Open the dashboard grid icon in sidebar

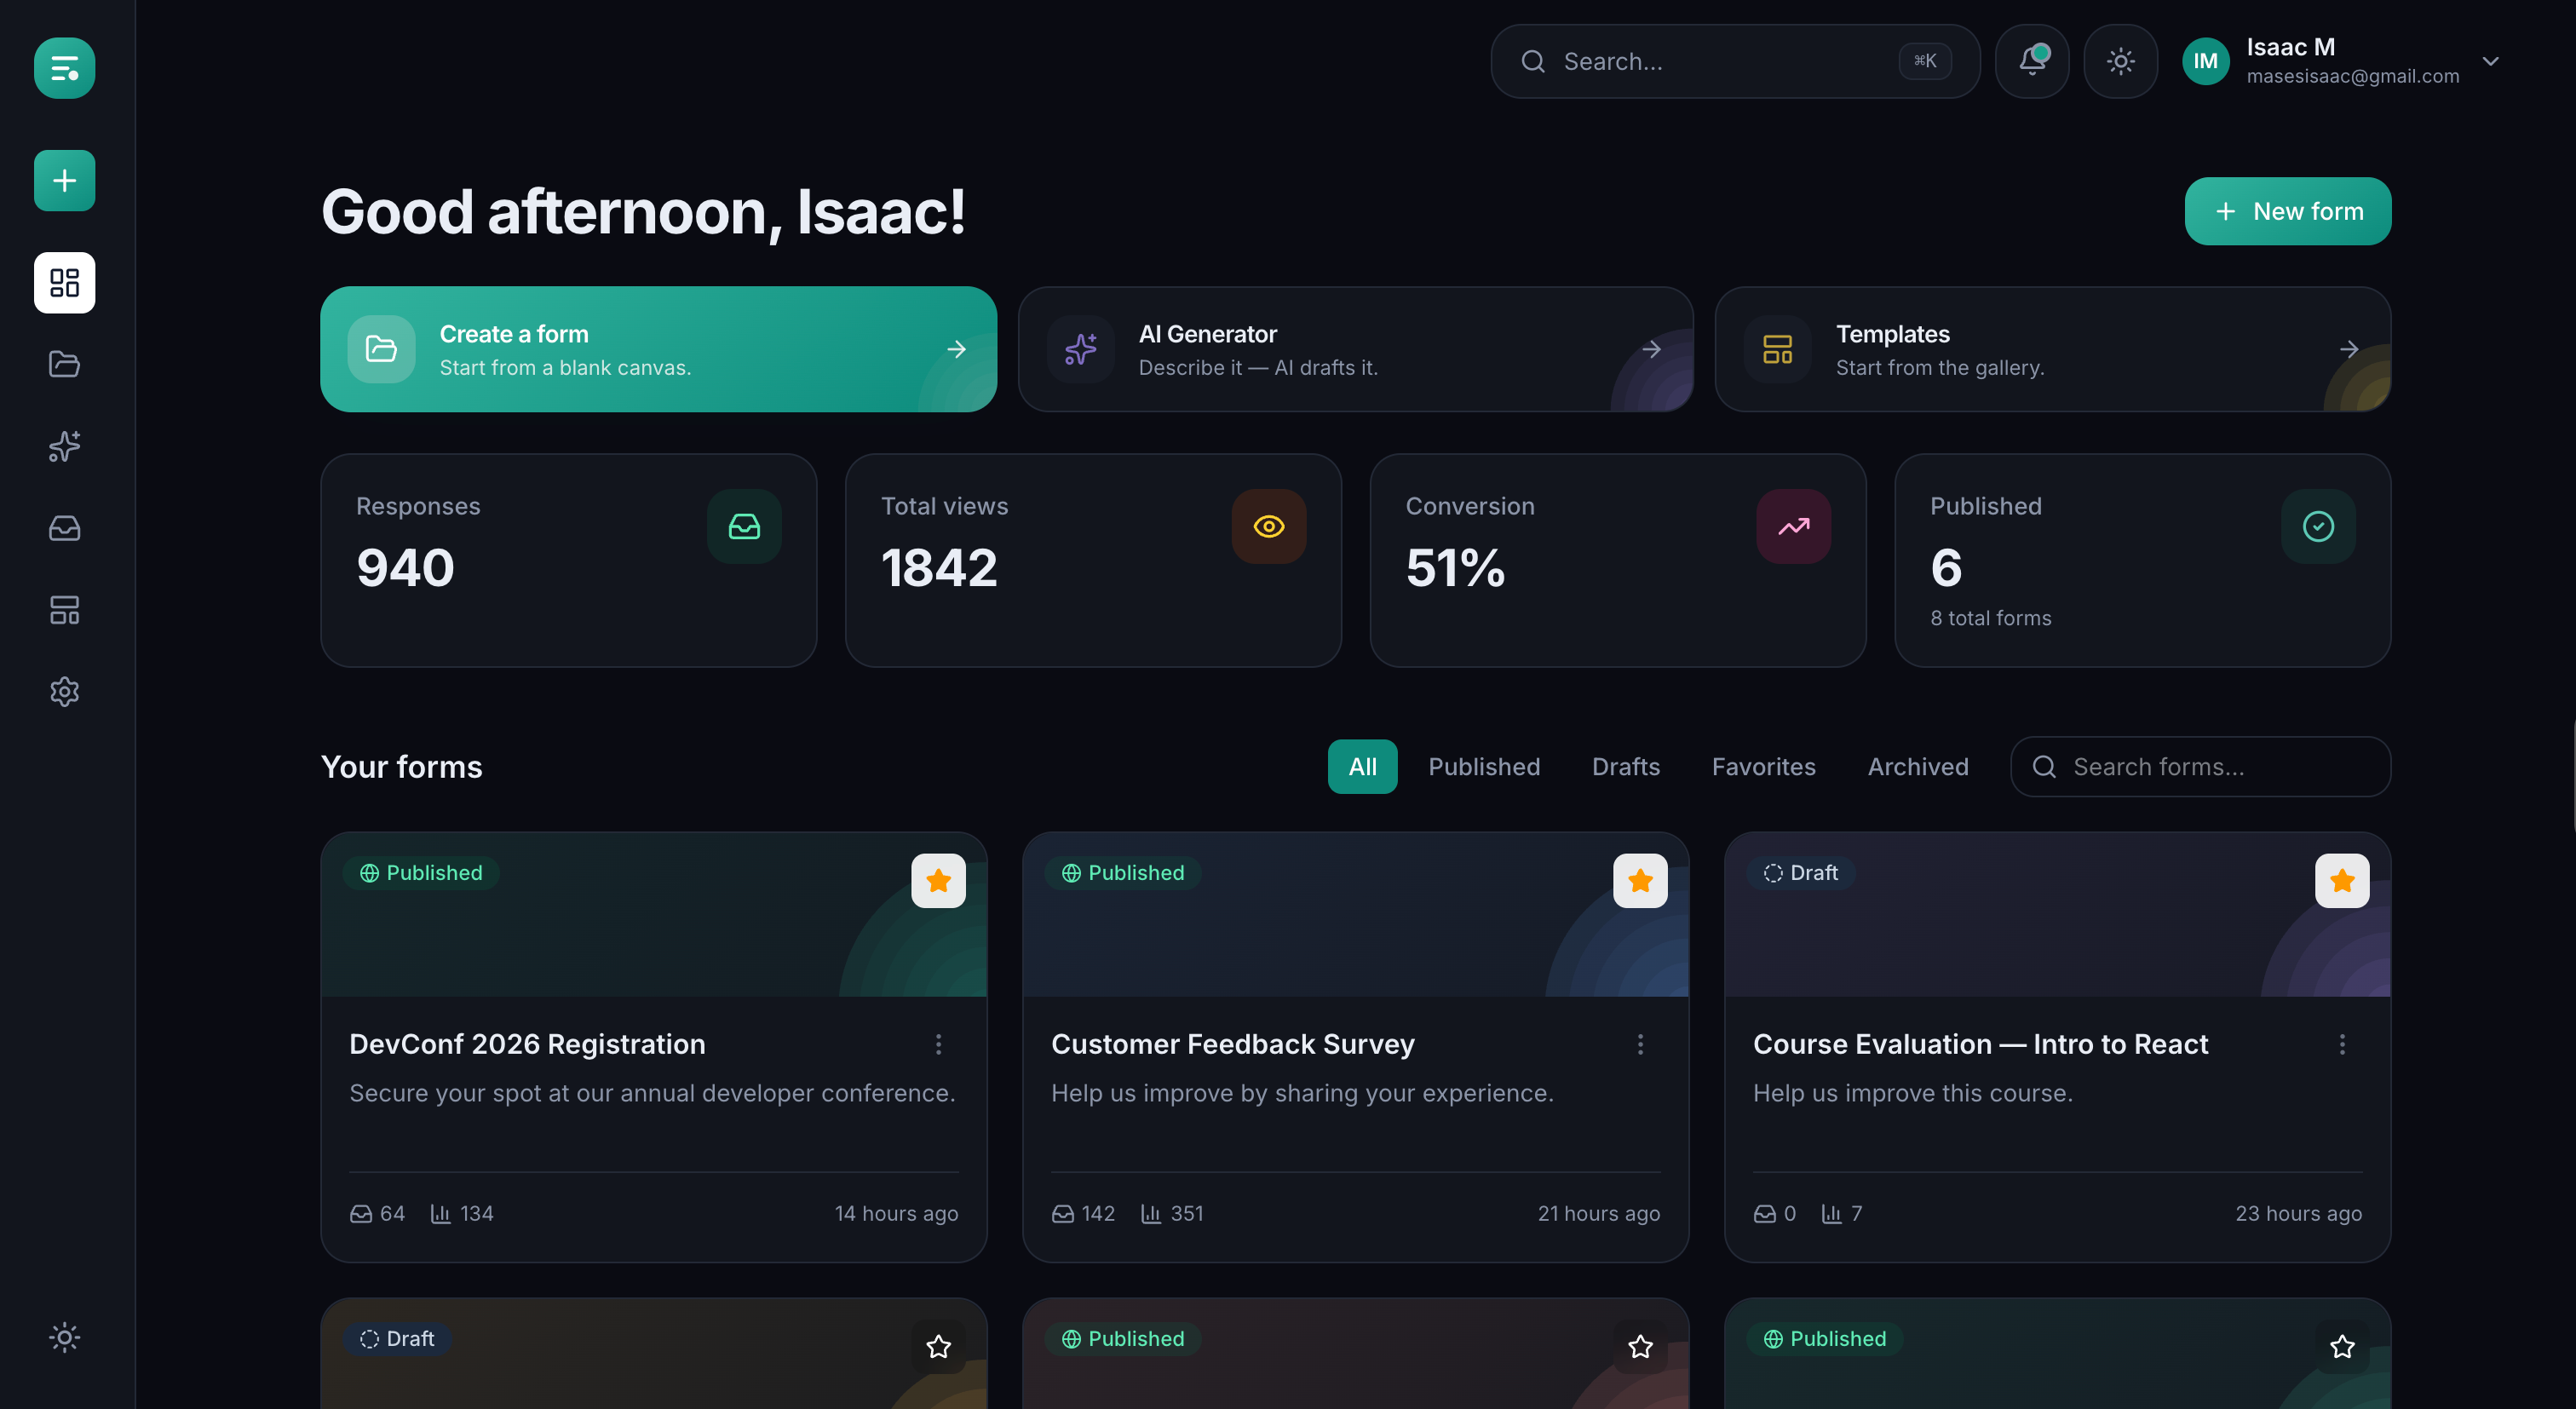[64, 282]
